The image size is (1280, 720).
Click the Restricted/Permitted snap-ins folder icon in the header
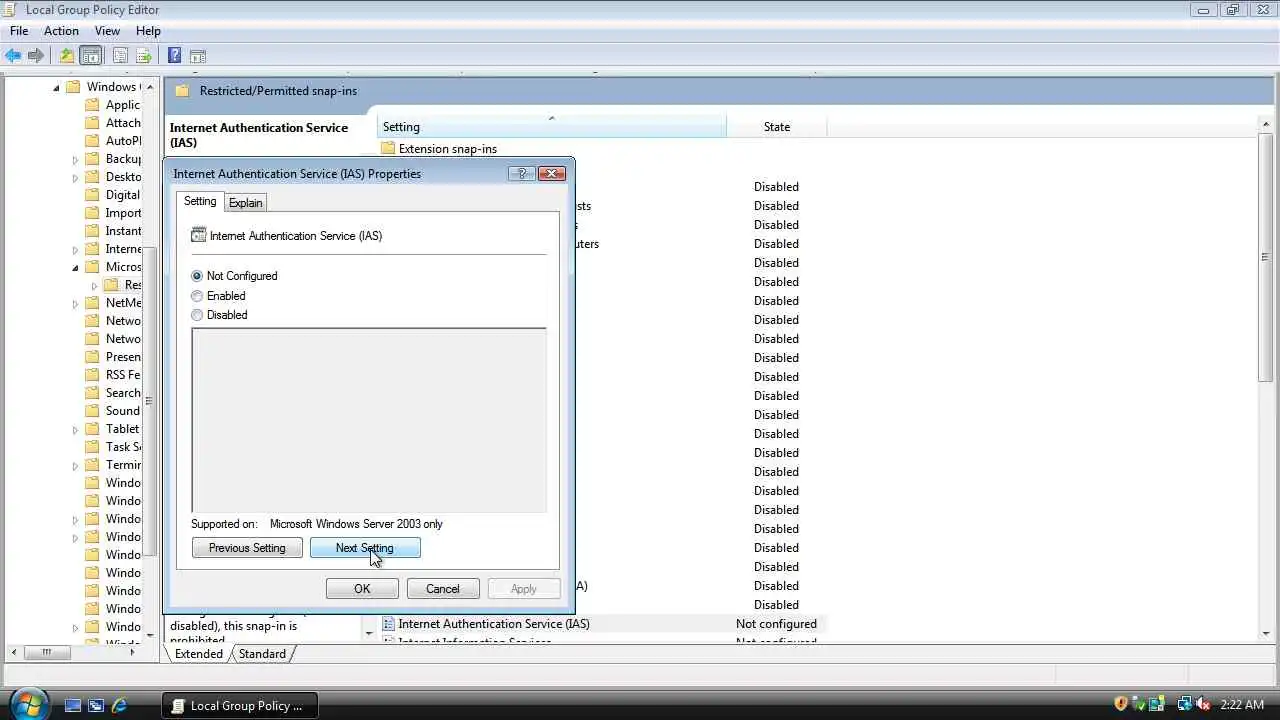click(182, 90)
